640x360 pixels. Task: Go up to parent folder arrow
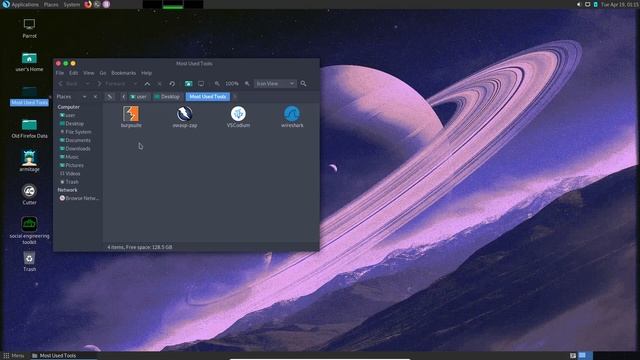[147, 84]
